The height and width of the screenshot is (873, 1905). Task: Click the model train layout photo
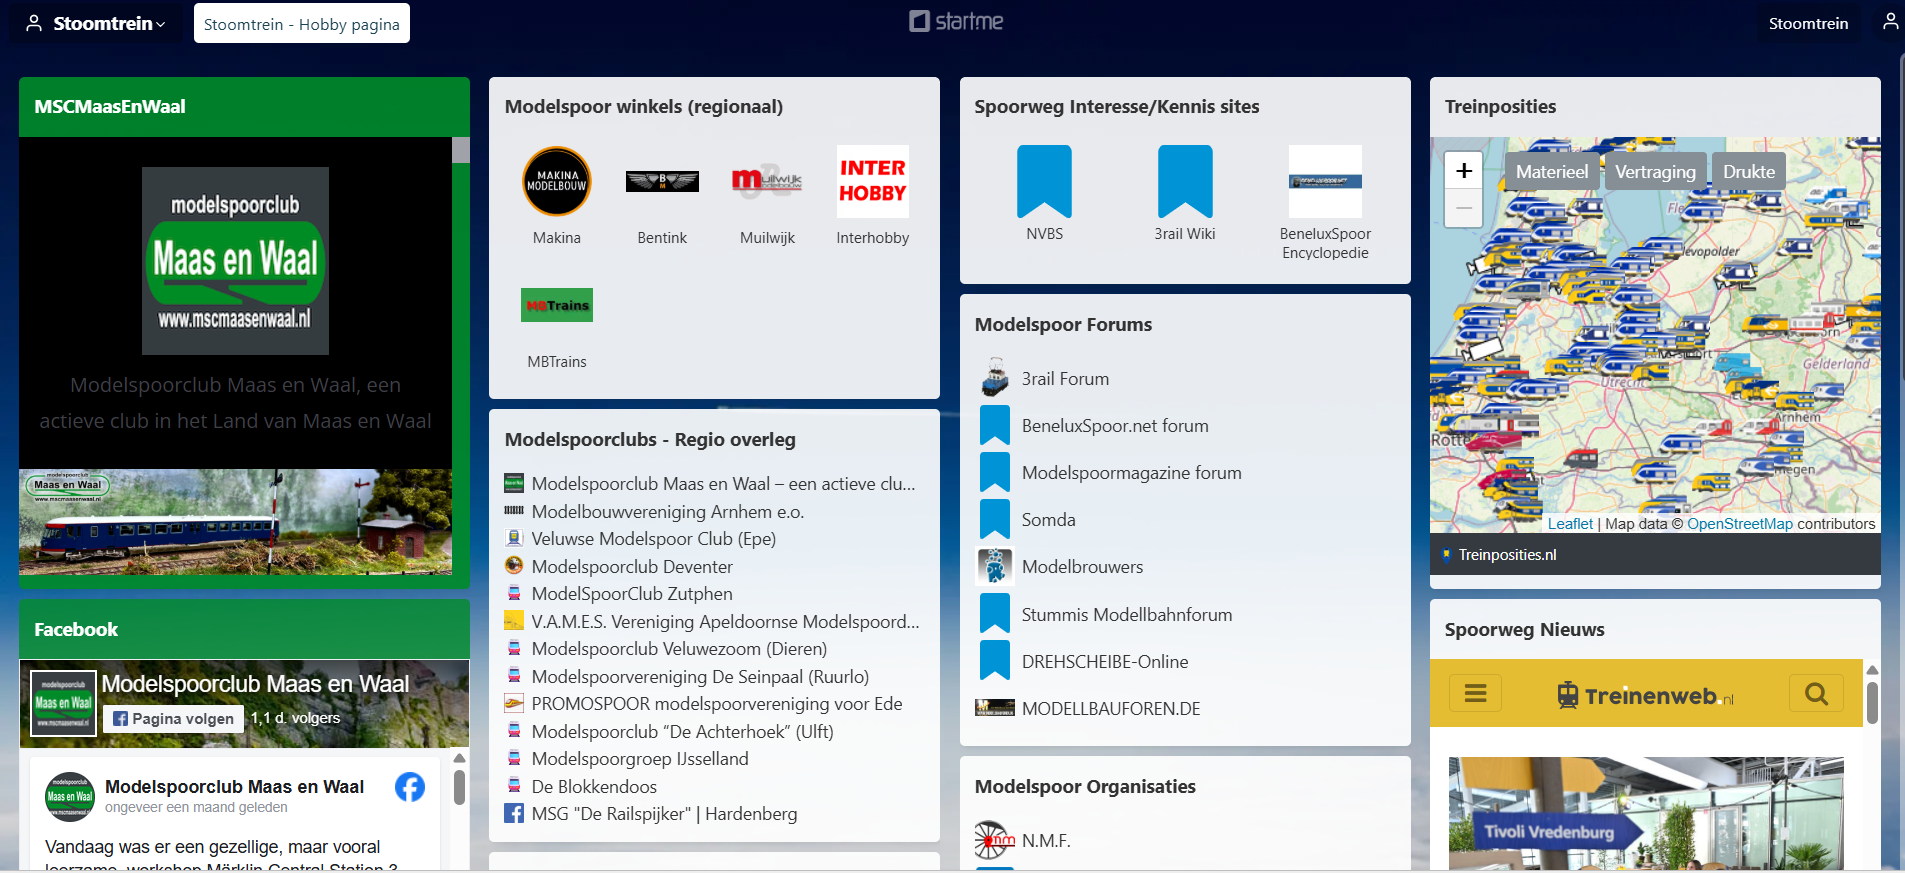pos(235,522)
